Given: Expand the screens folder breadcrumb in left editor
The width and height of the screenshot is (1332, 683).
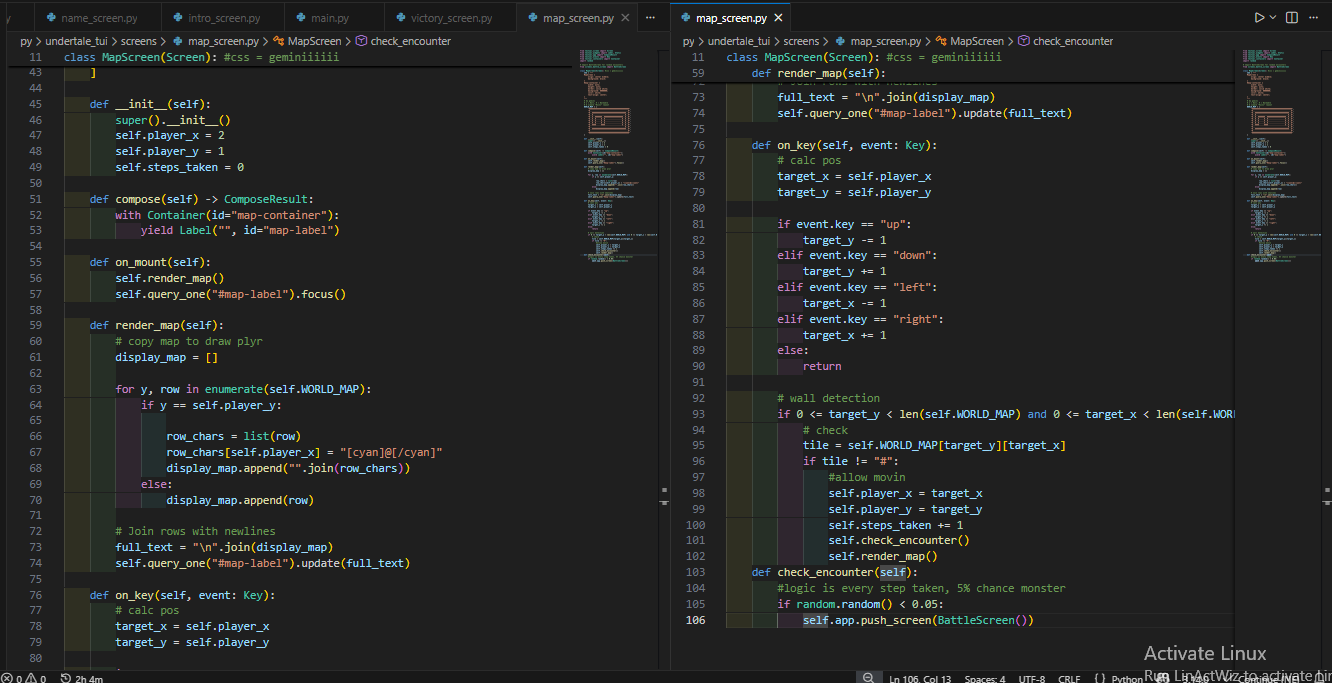Looking at the screenshot, I should coord(138,41).
